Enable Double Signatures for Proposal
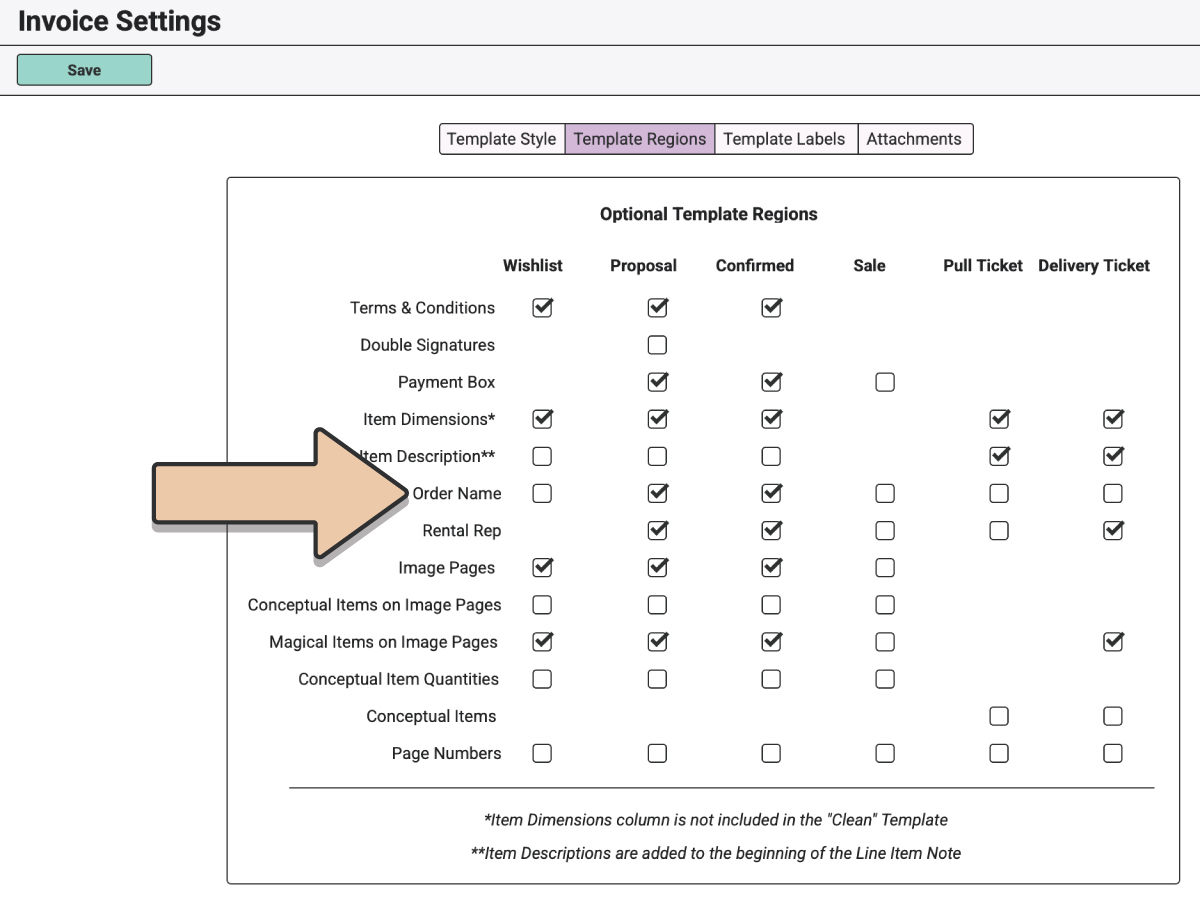 coord(657,345)
